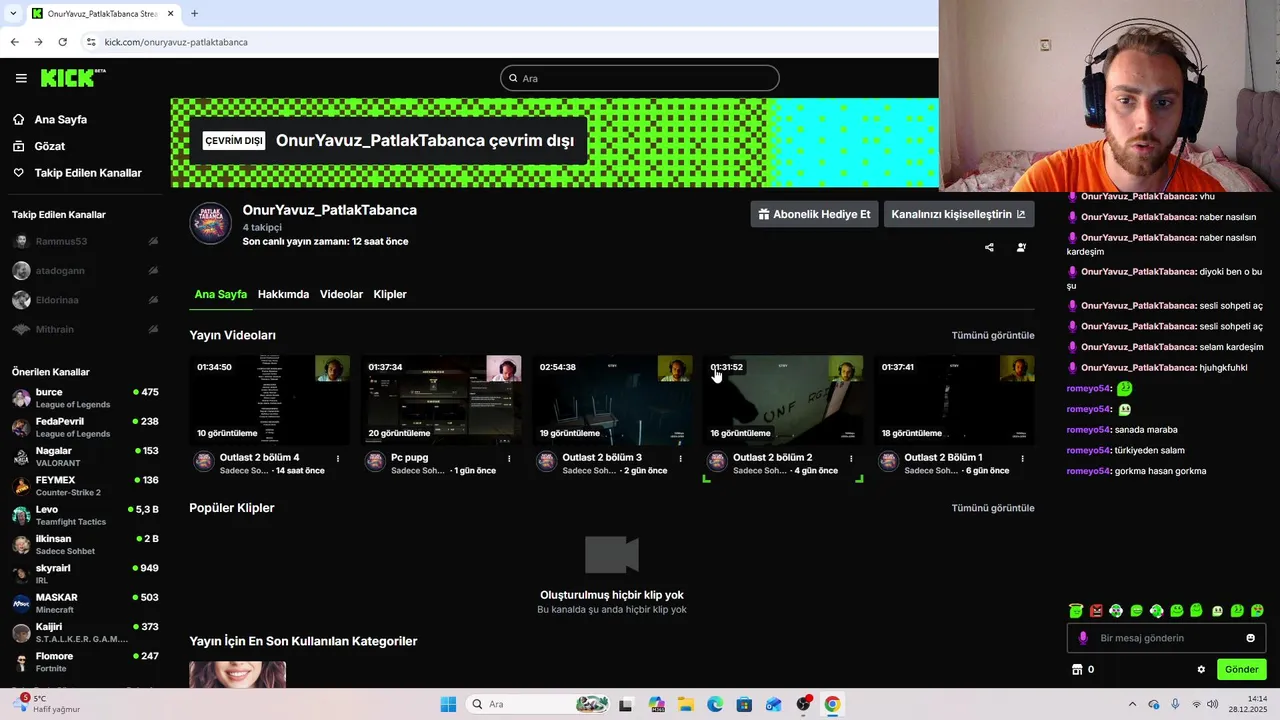This screenshot has width=1280, height=720.
Task: Click the OnurYavuz_PatlakTabanca channel avatar
Action: tap(210, 224)
